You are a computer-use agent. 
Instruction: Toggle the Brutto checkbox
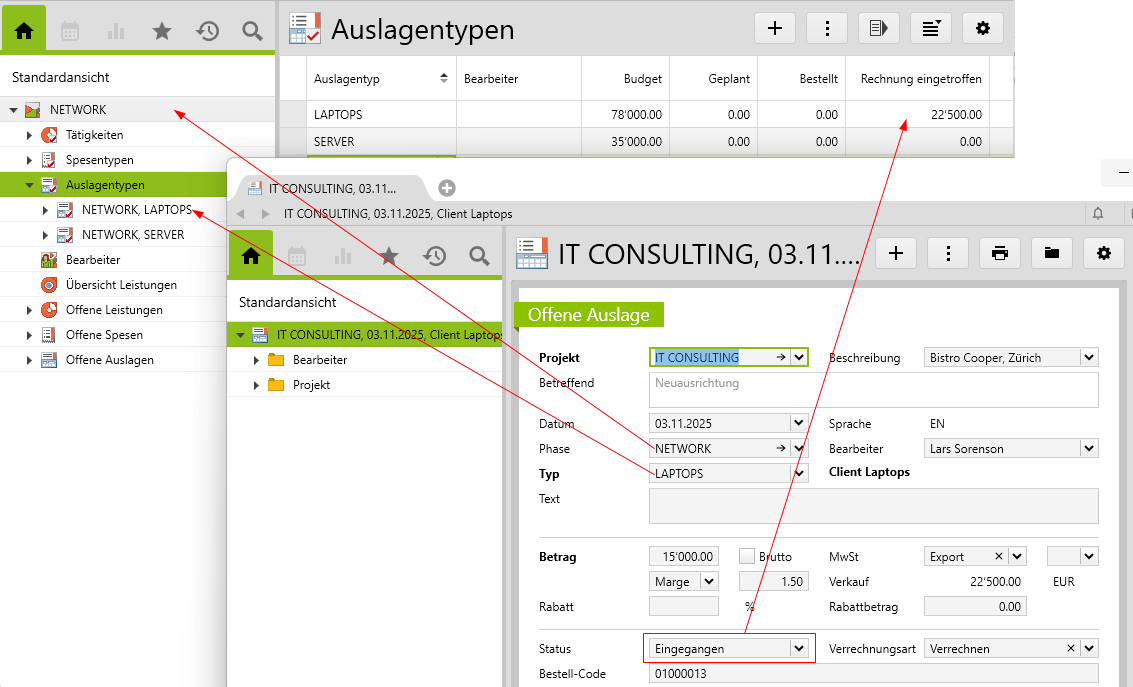(x=747, y=556)
